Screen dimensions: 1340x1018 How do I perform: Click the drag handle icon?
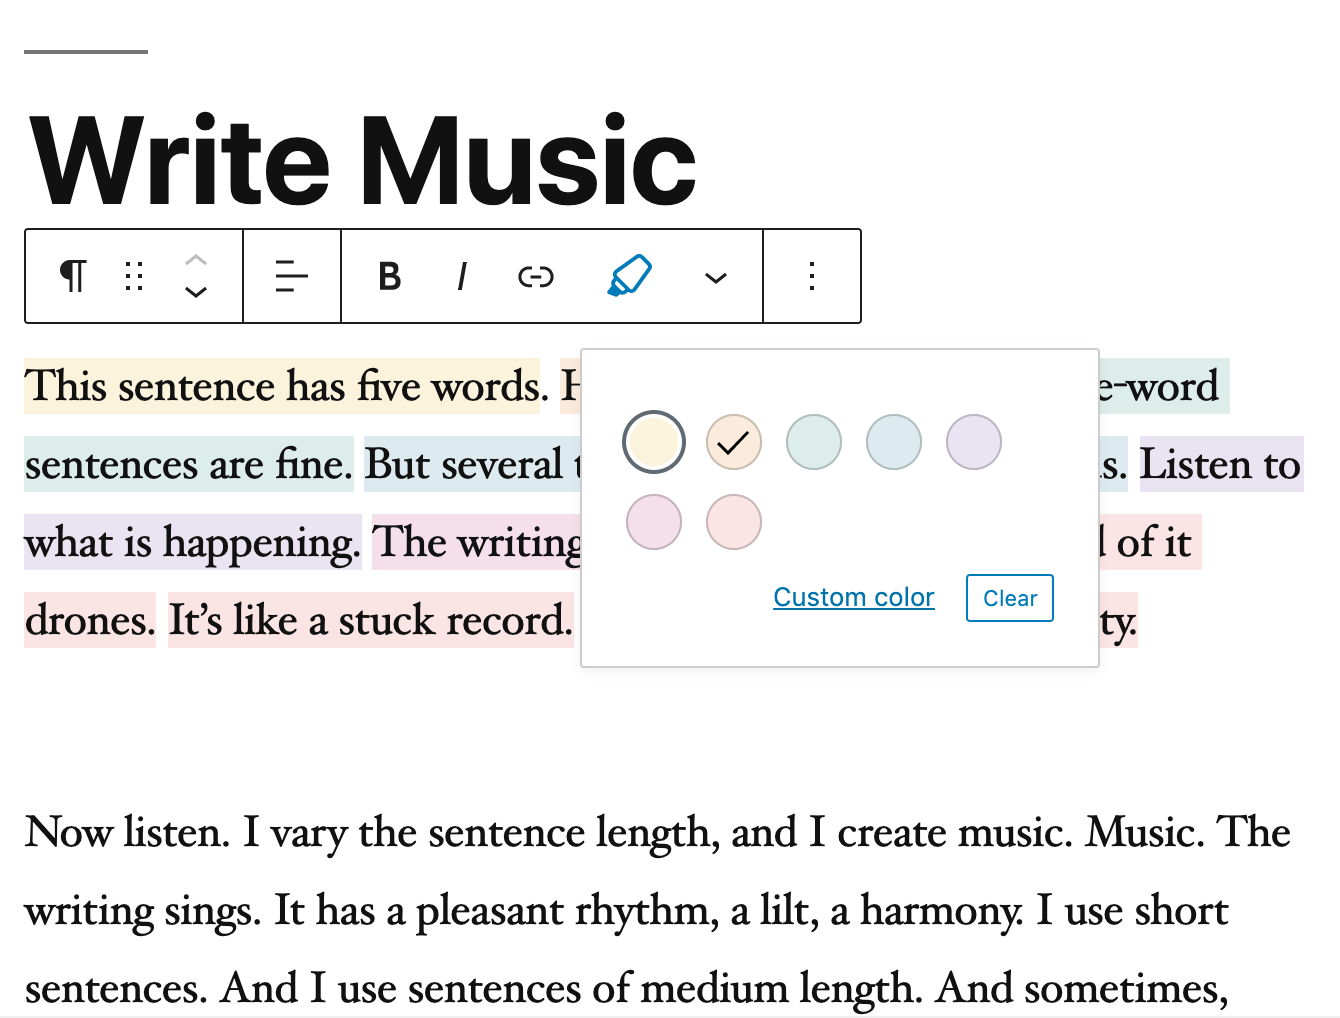tap(134, 276)
